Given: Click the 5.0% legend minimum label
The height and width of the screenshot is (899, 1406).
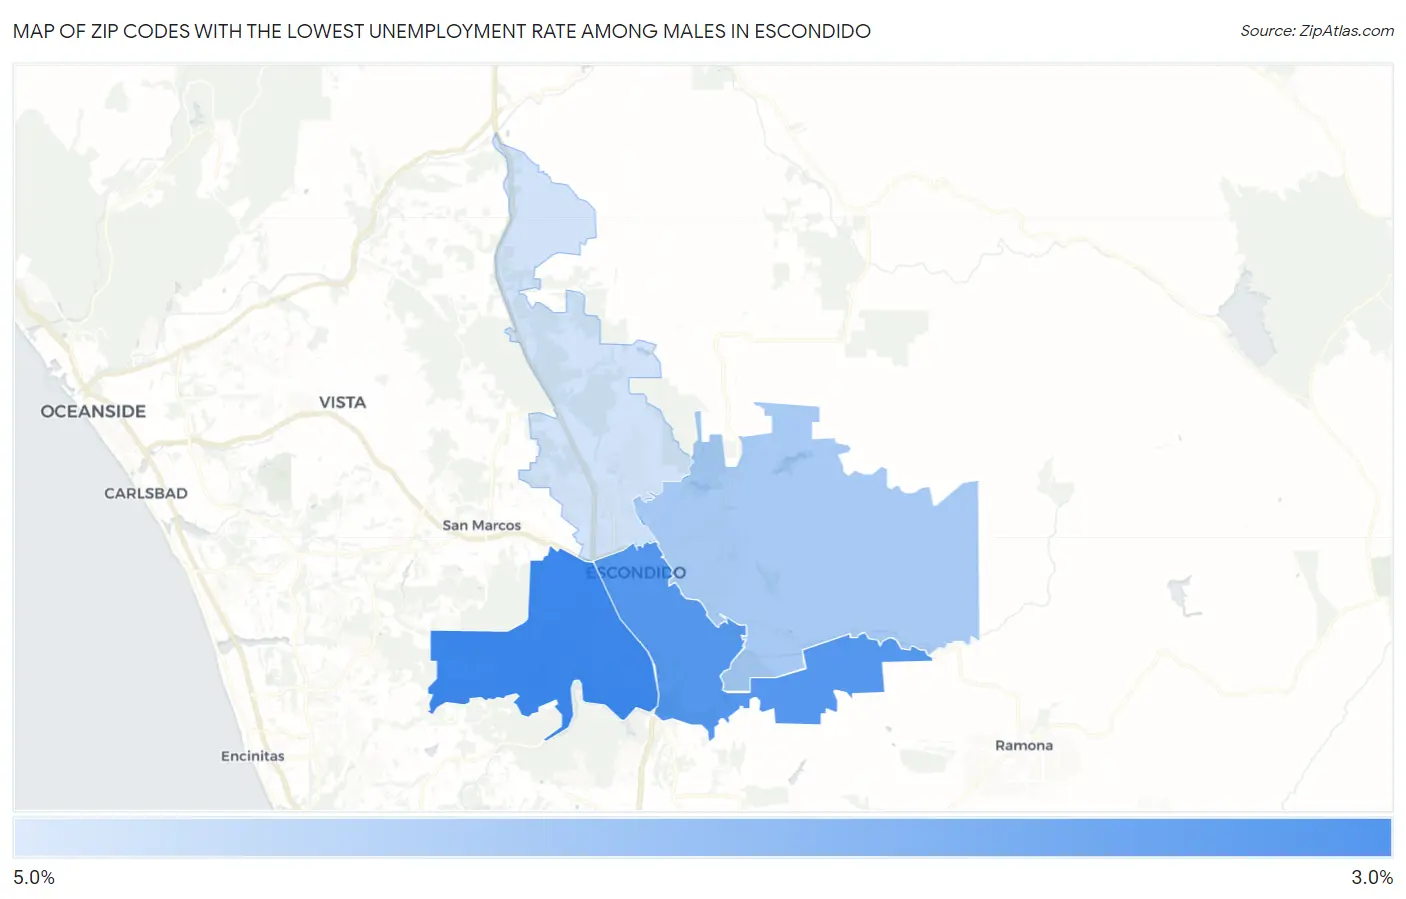Looking at the screenshot, I should click(x=34, y=877).
